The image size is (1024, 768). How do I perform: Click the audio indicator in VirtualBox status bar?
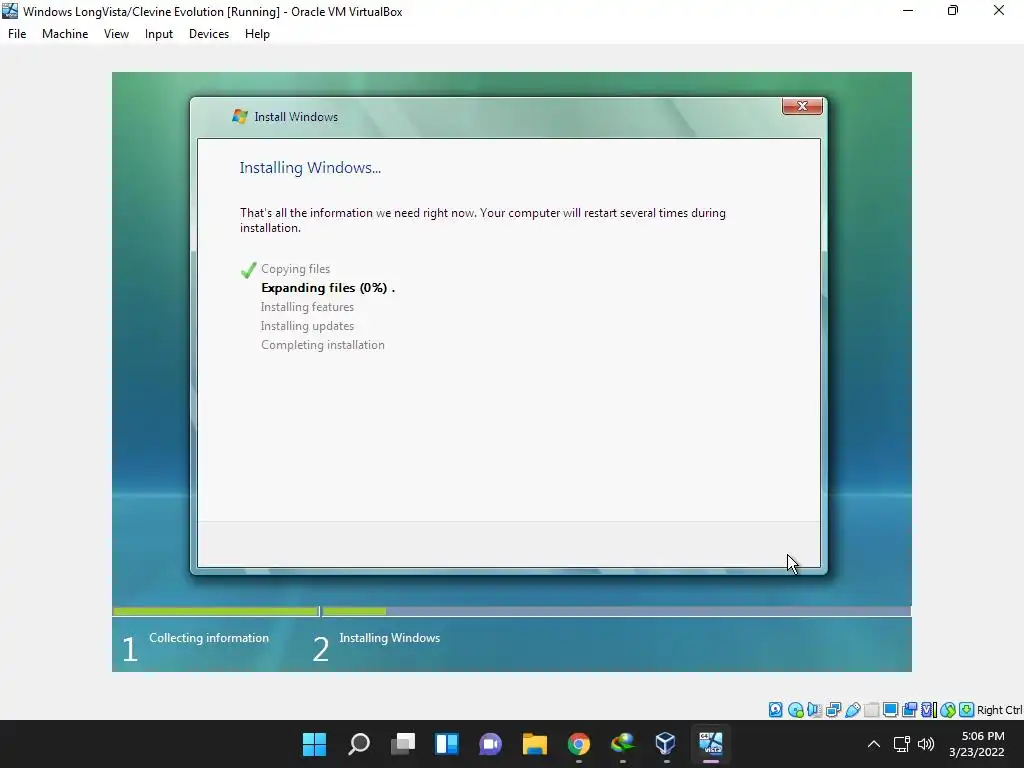[x=814, y=710]
